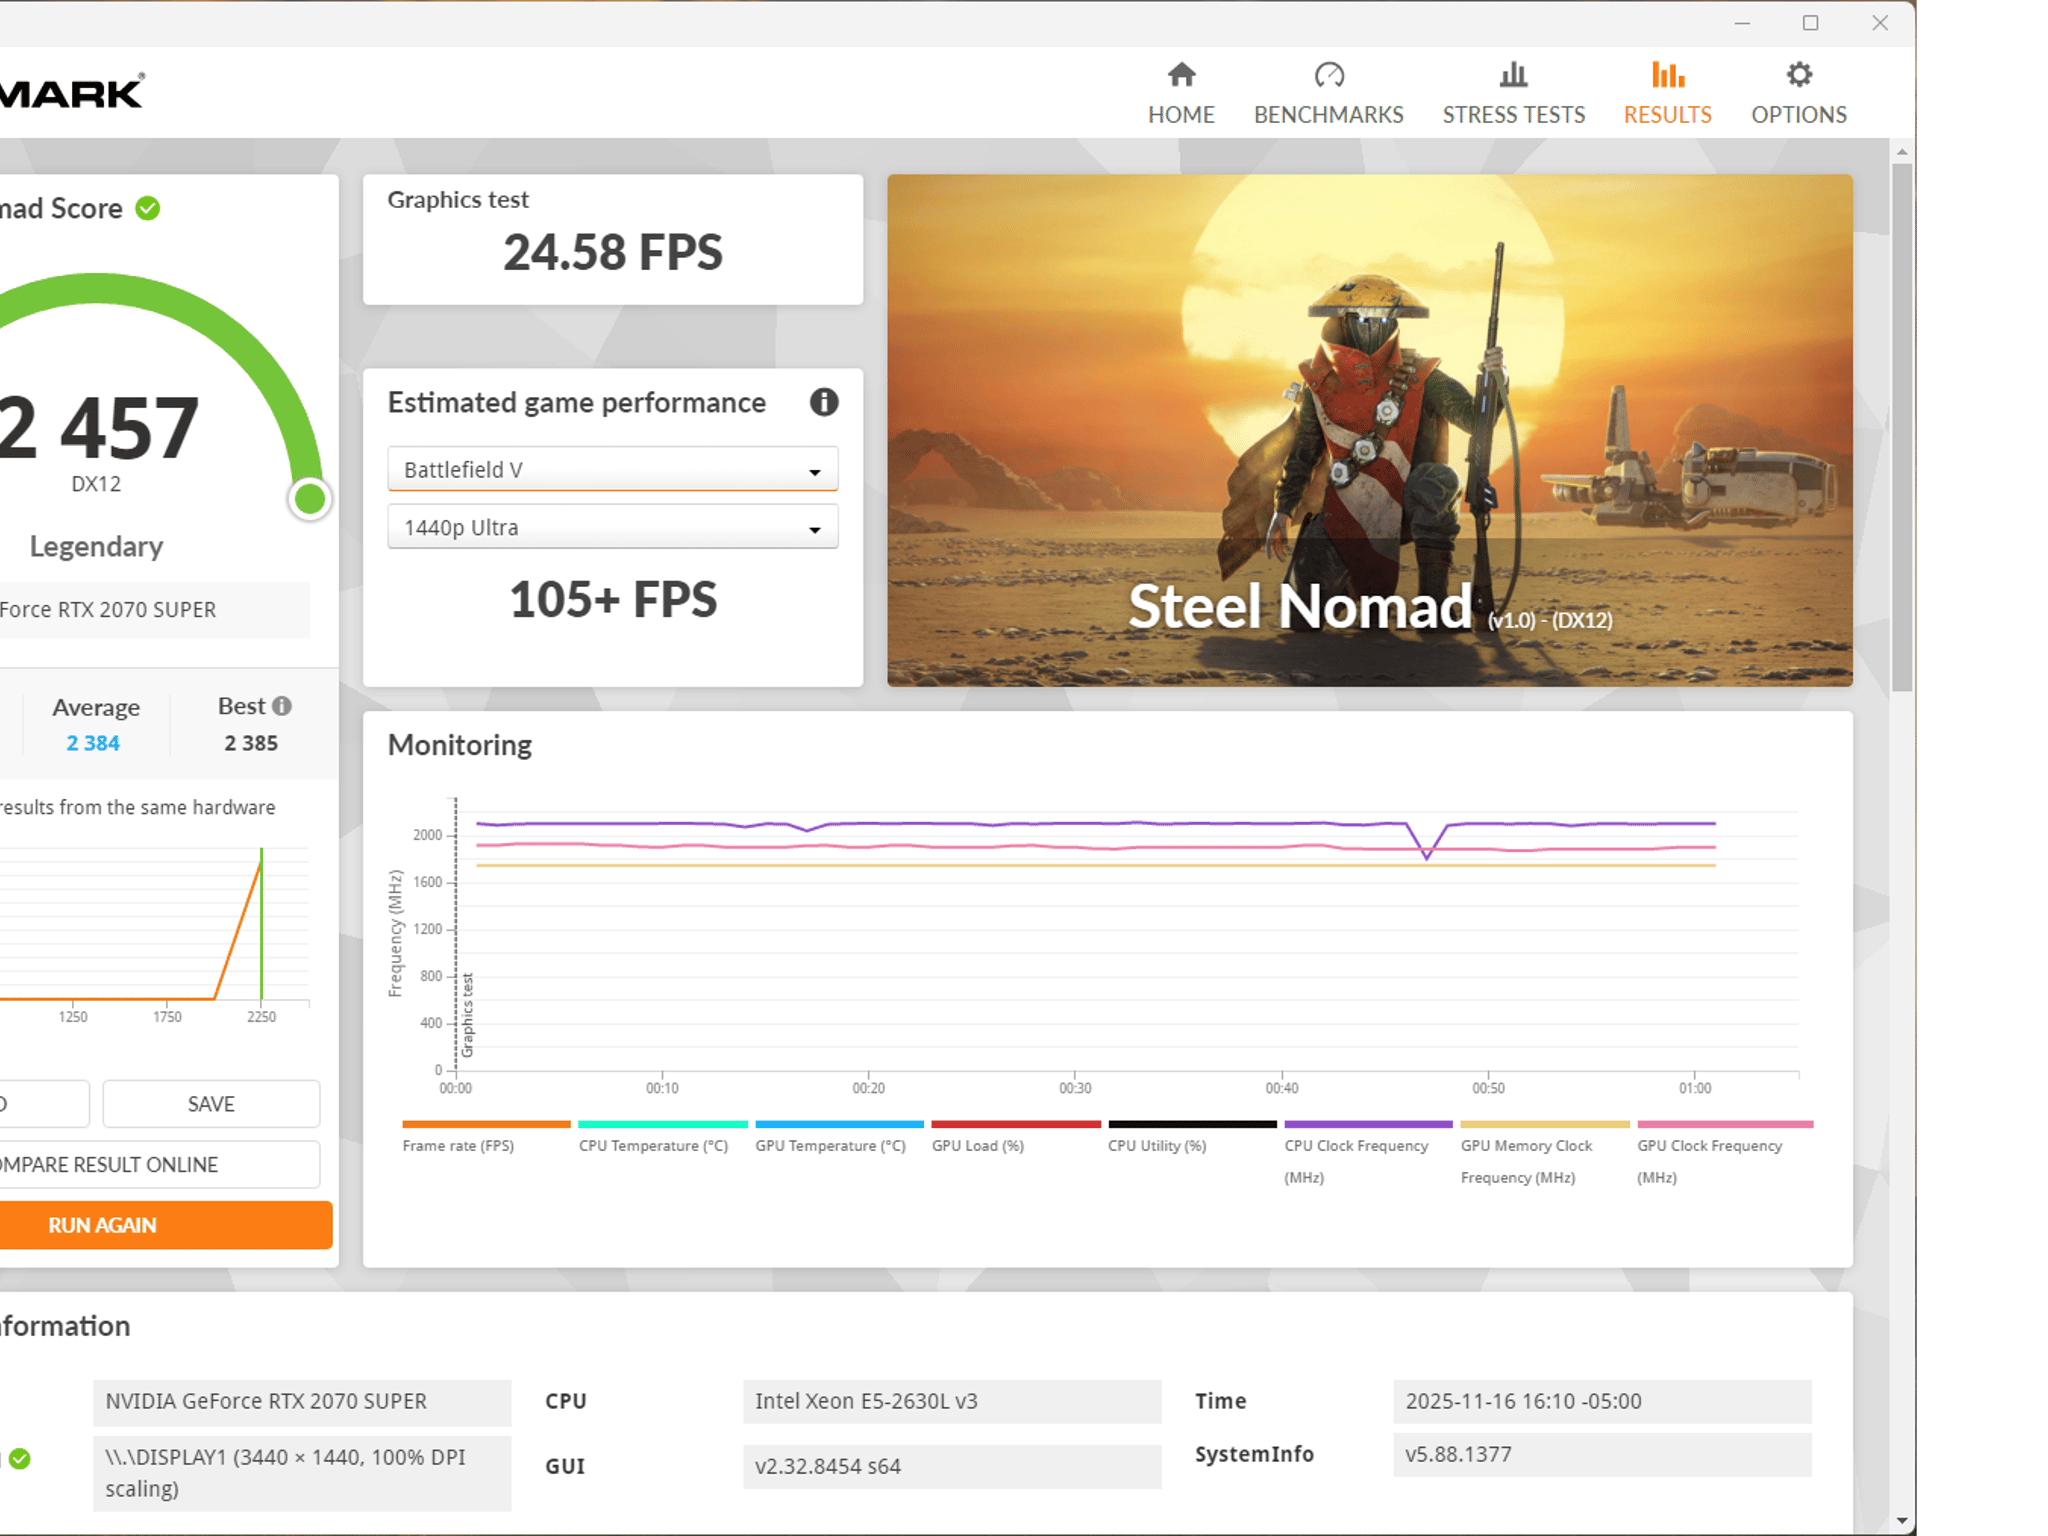Image resolution: width=2048 pixels, height=1536 pixels.
Task: Click the SAVE button
Action: pos(211,1104)
